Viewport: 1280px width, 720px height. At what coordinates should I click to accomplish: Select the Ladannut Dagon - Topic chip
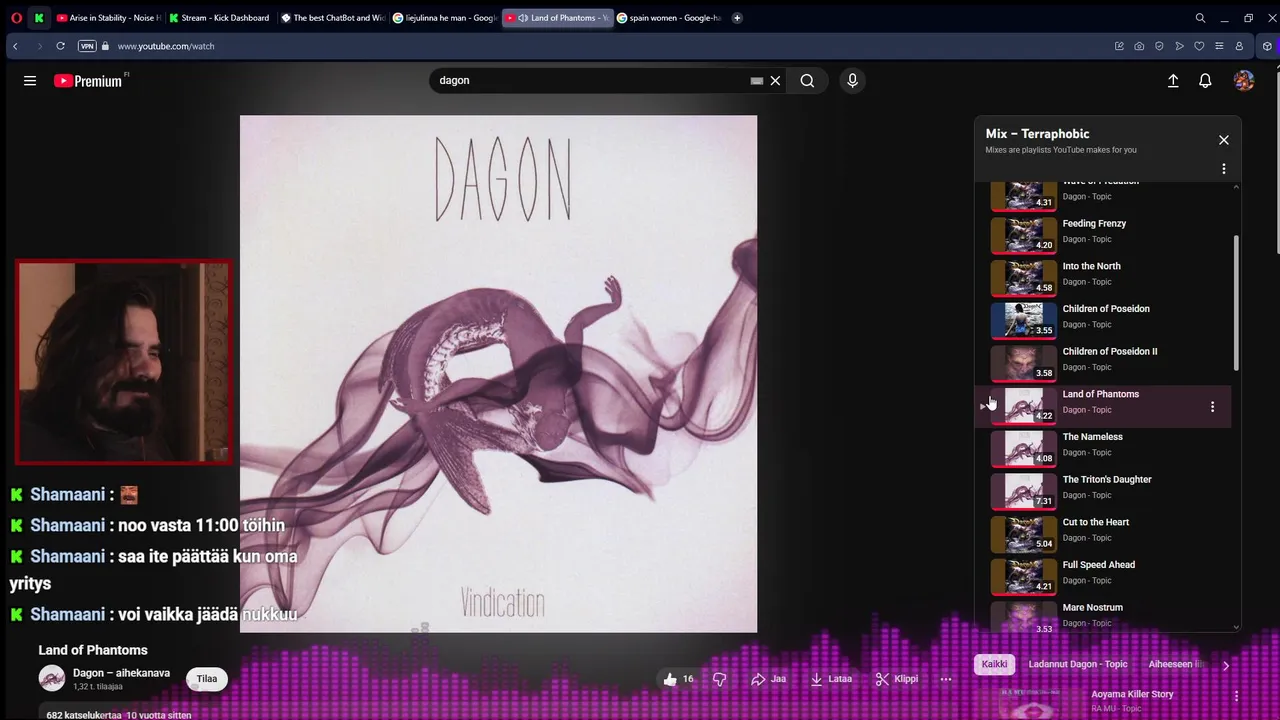point(1078,664)
